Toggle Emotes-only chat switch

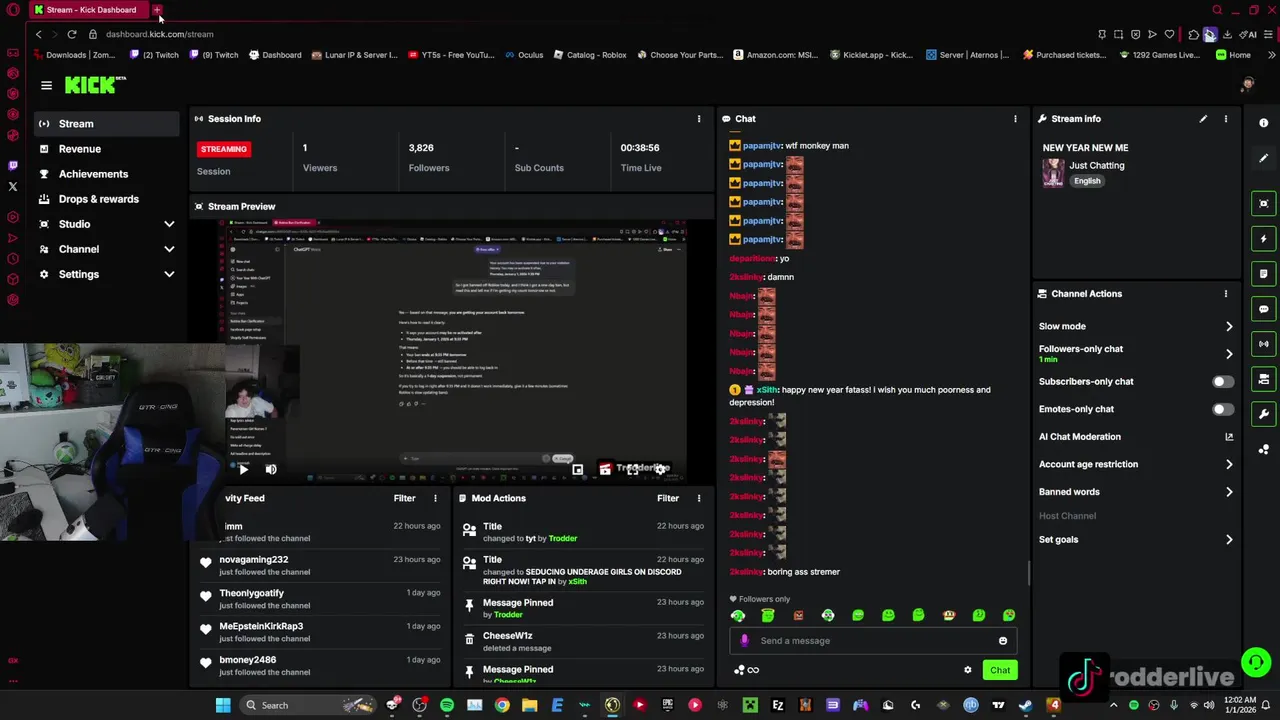tap(1222, 409)
